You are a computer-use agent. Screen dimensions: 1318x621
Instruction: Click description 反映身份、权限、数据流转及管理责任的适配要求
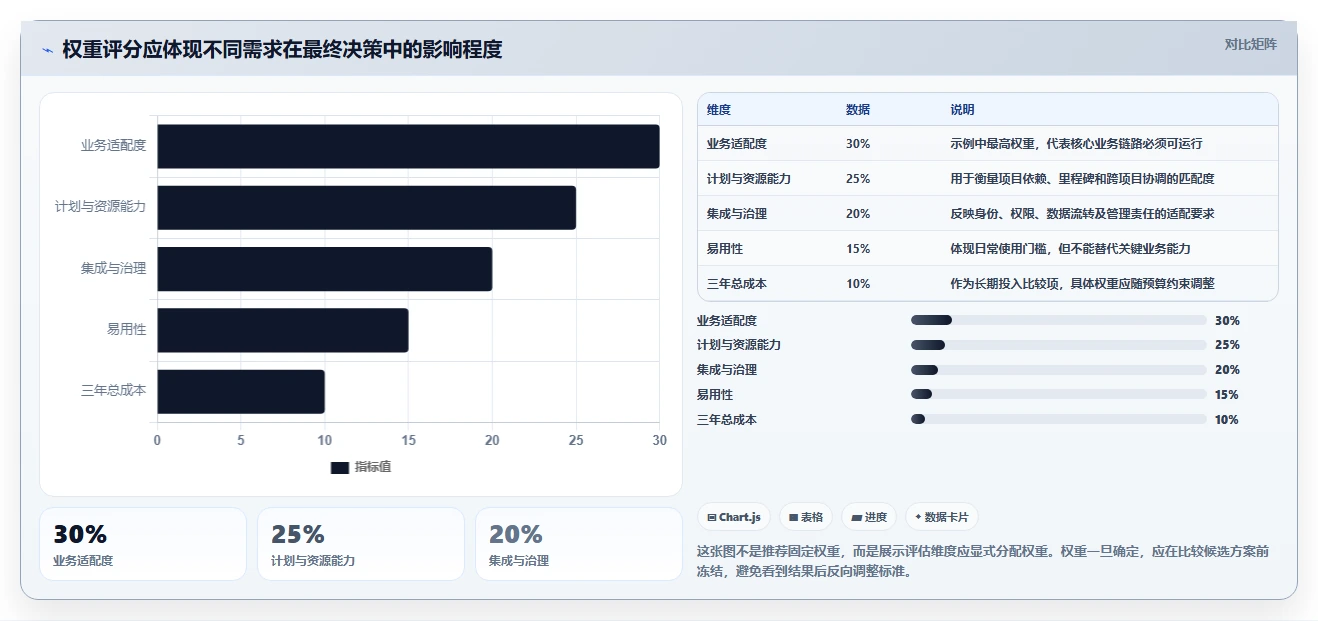(x=1082, y=214)
